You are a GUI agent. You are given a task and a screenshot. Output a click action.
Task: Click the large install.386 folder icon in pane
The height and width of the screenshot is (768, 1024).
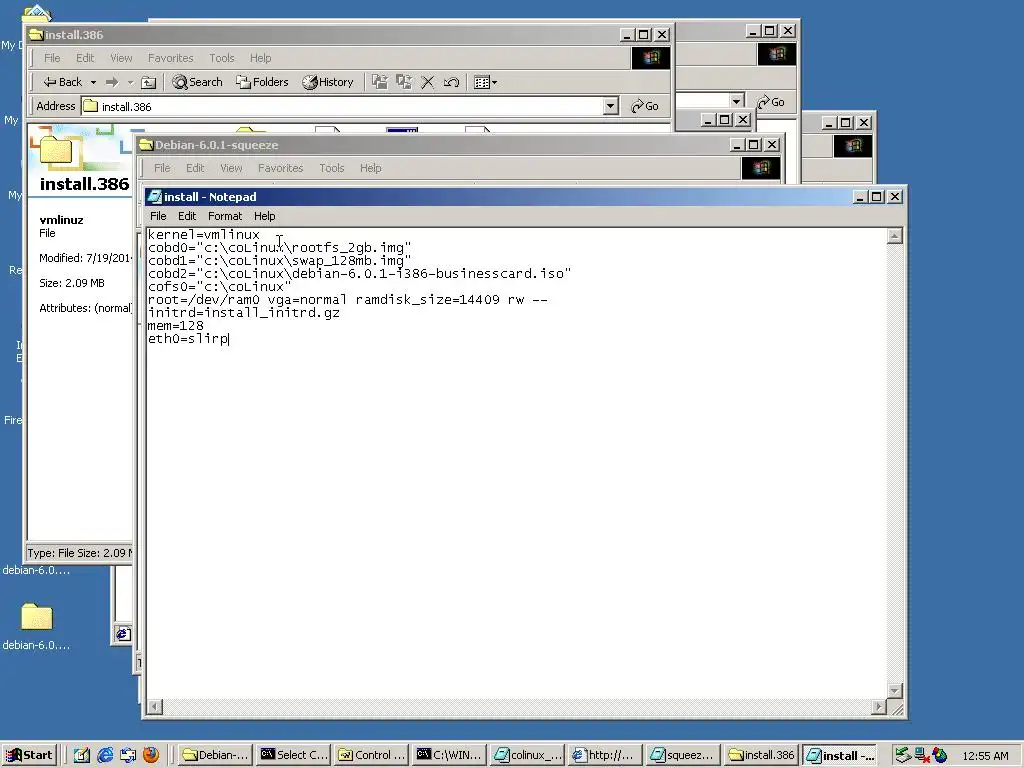click(56, 150)
